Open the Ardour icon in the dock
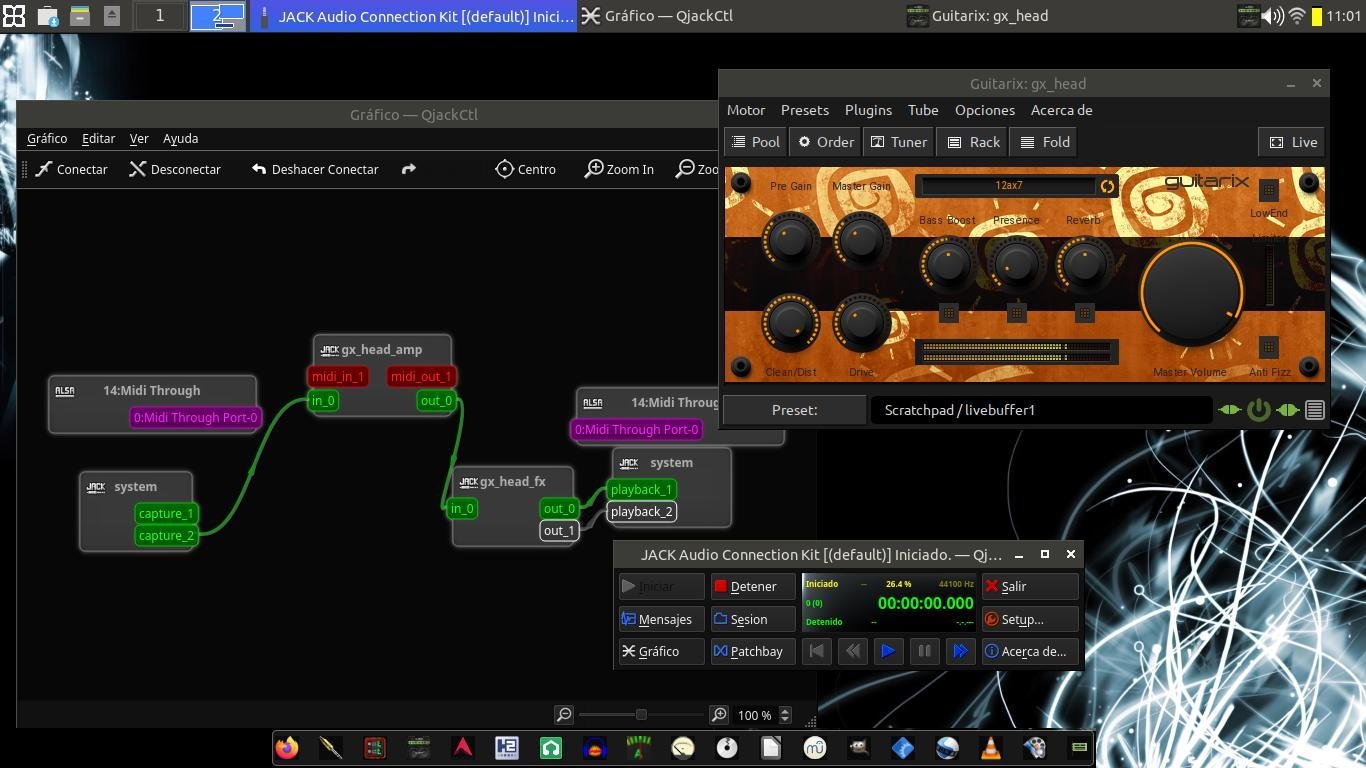The width and height of the screenshot is (1366, 768). 463,747
